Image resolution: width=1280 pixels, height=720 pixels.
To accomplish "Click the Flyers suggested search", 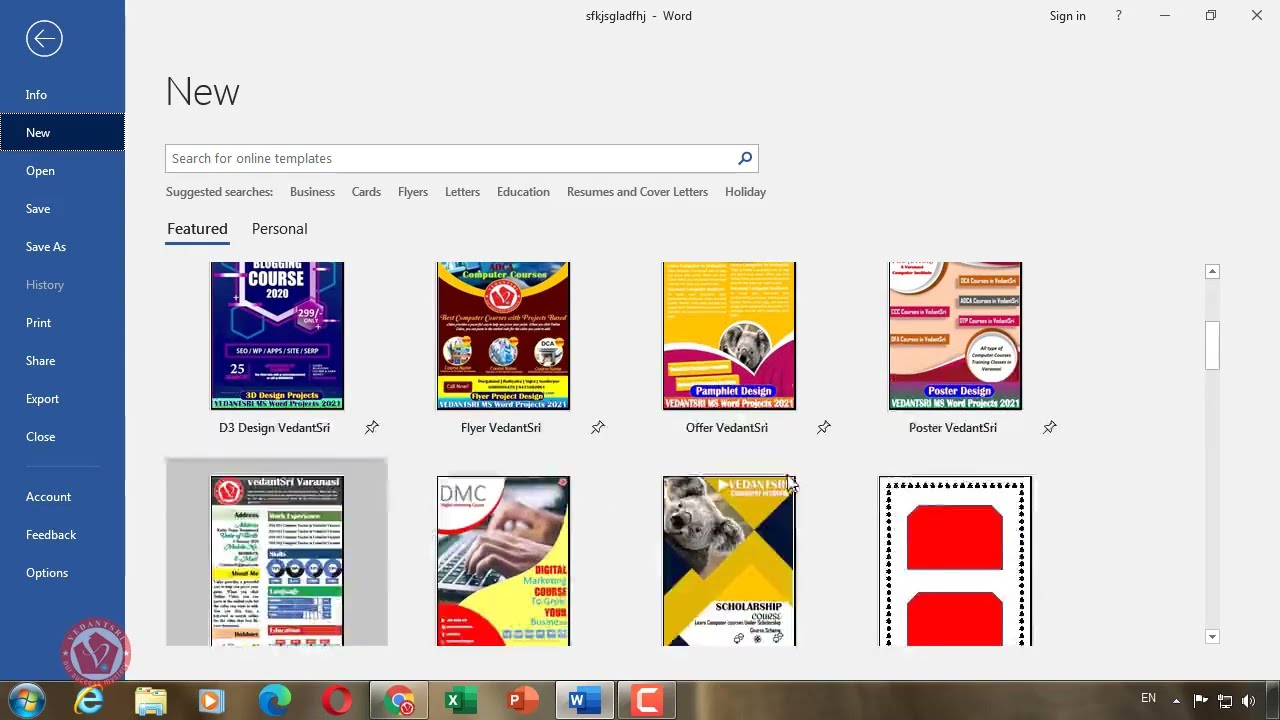I will point(413,192).
